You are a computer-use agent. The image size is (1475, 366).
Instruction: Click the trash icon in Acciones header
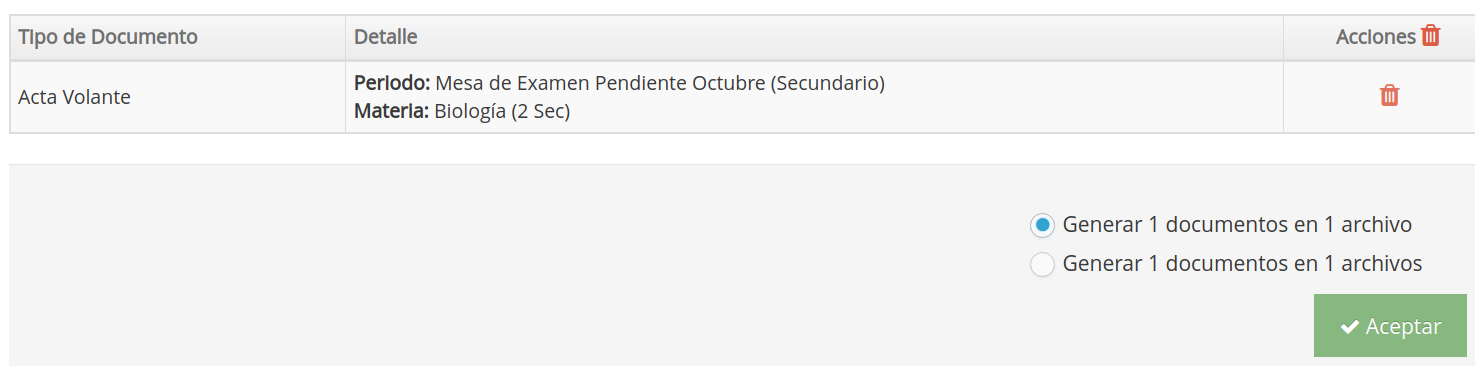click(1431, 36)
